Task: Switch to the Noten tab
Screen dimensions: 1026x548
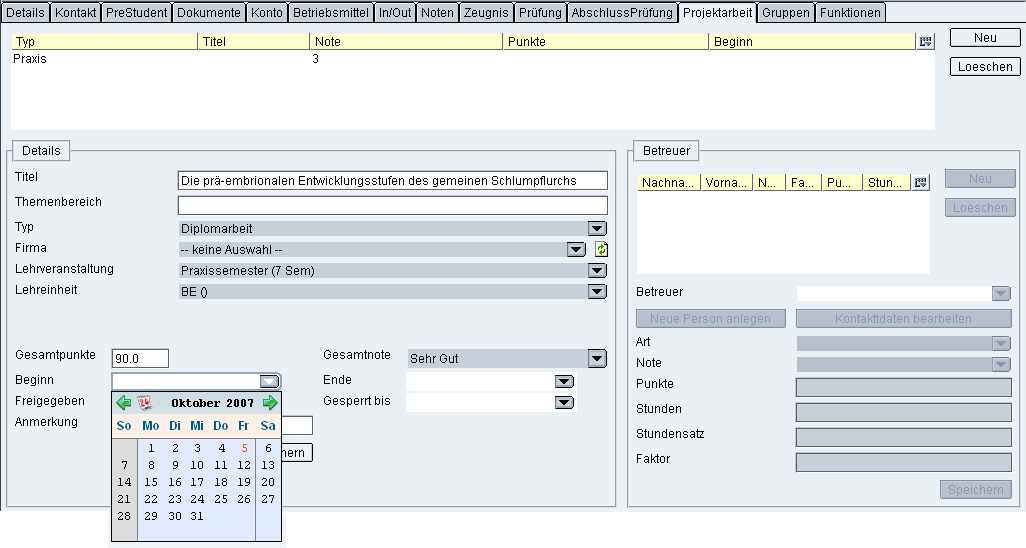Action: 437,13
